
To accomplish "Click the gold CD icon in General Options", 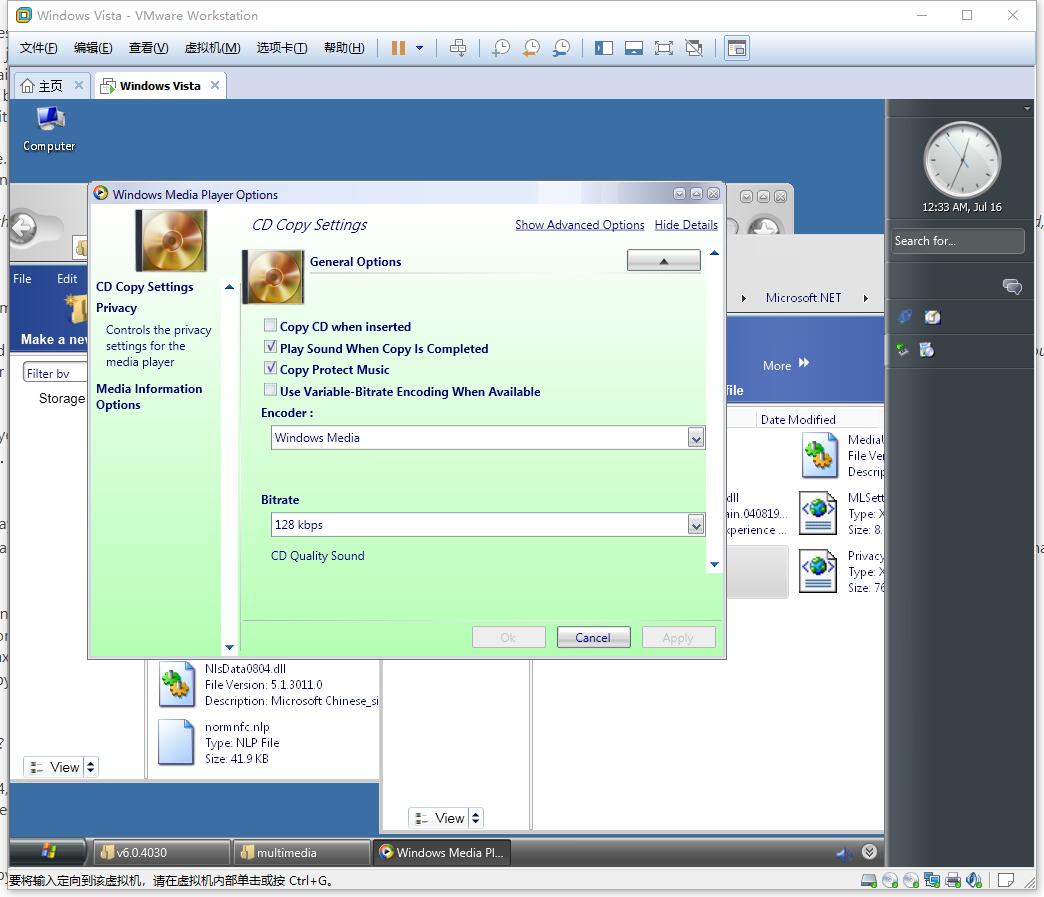I will pos(274,277).
